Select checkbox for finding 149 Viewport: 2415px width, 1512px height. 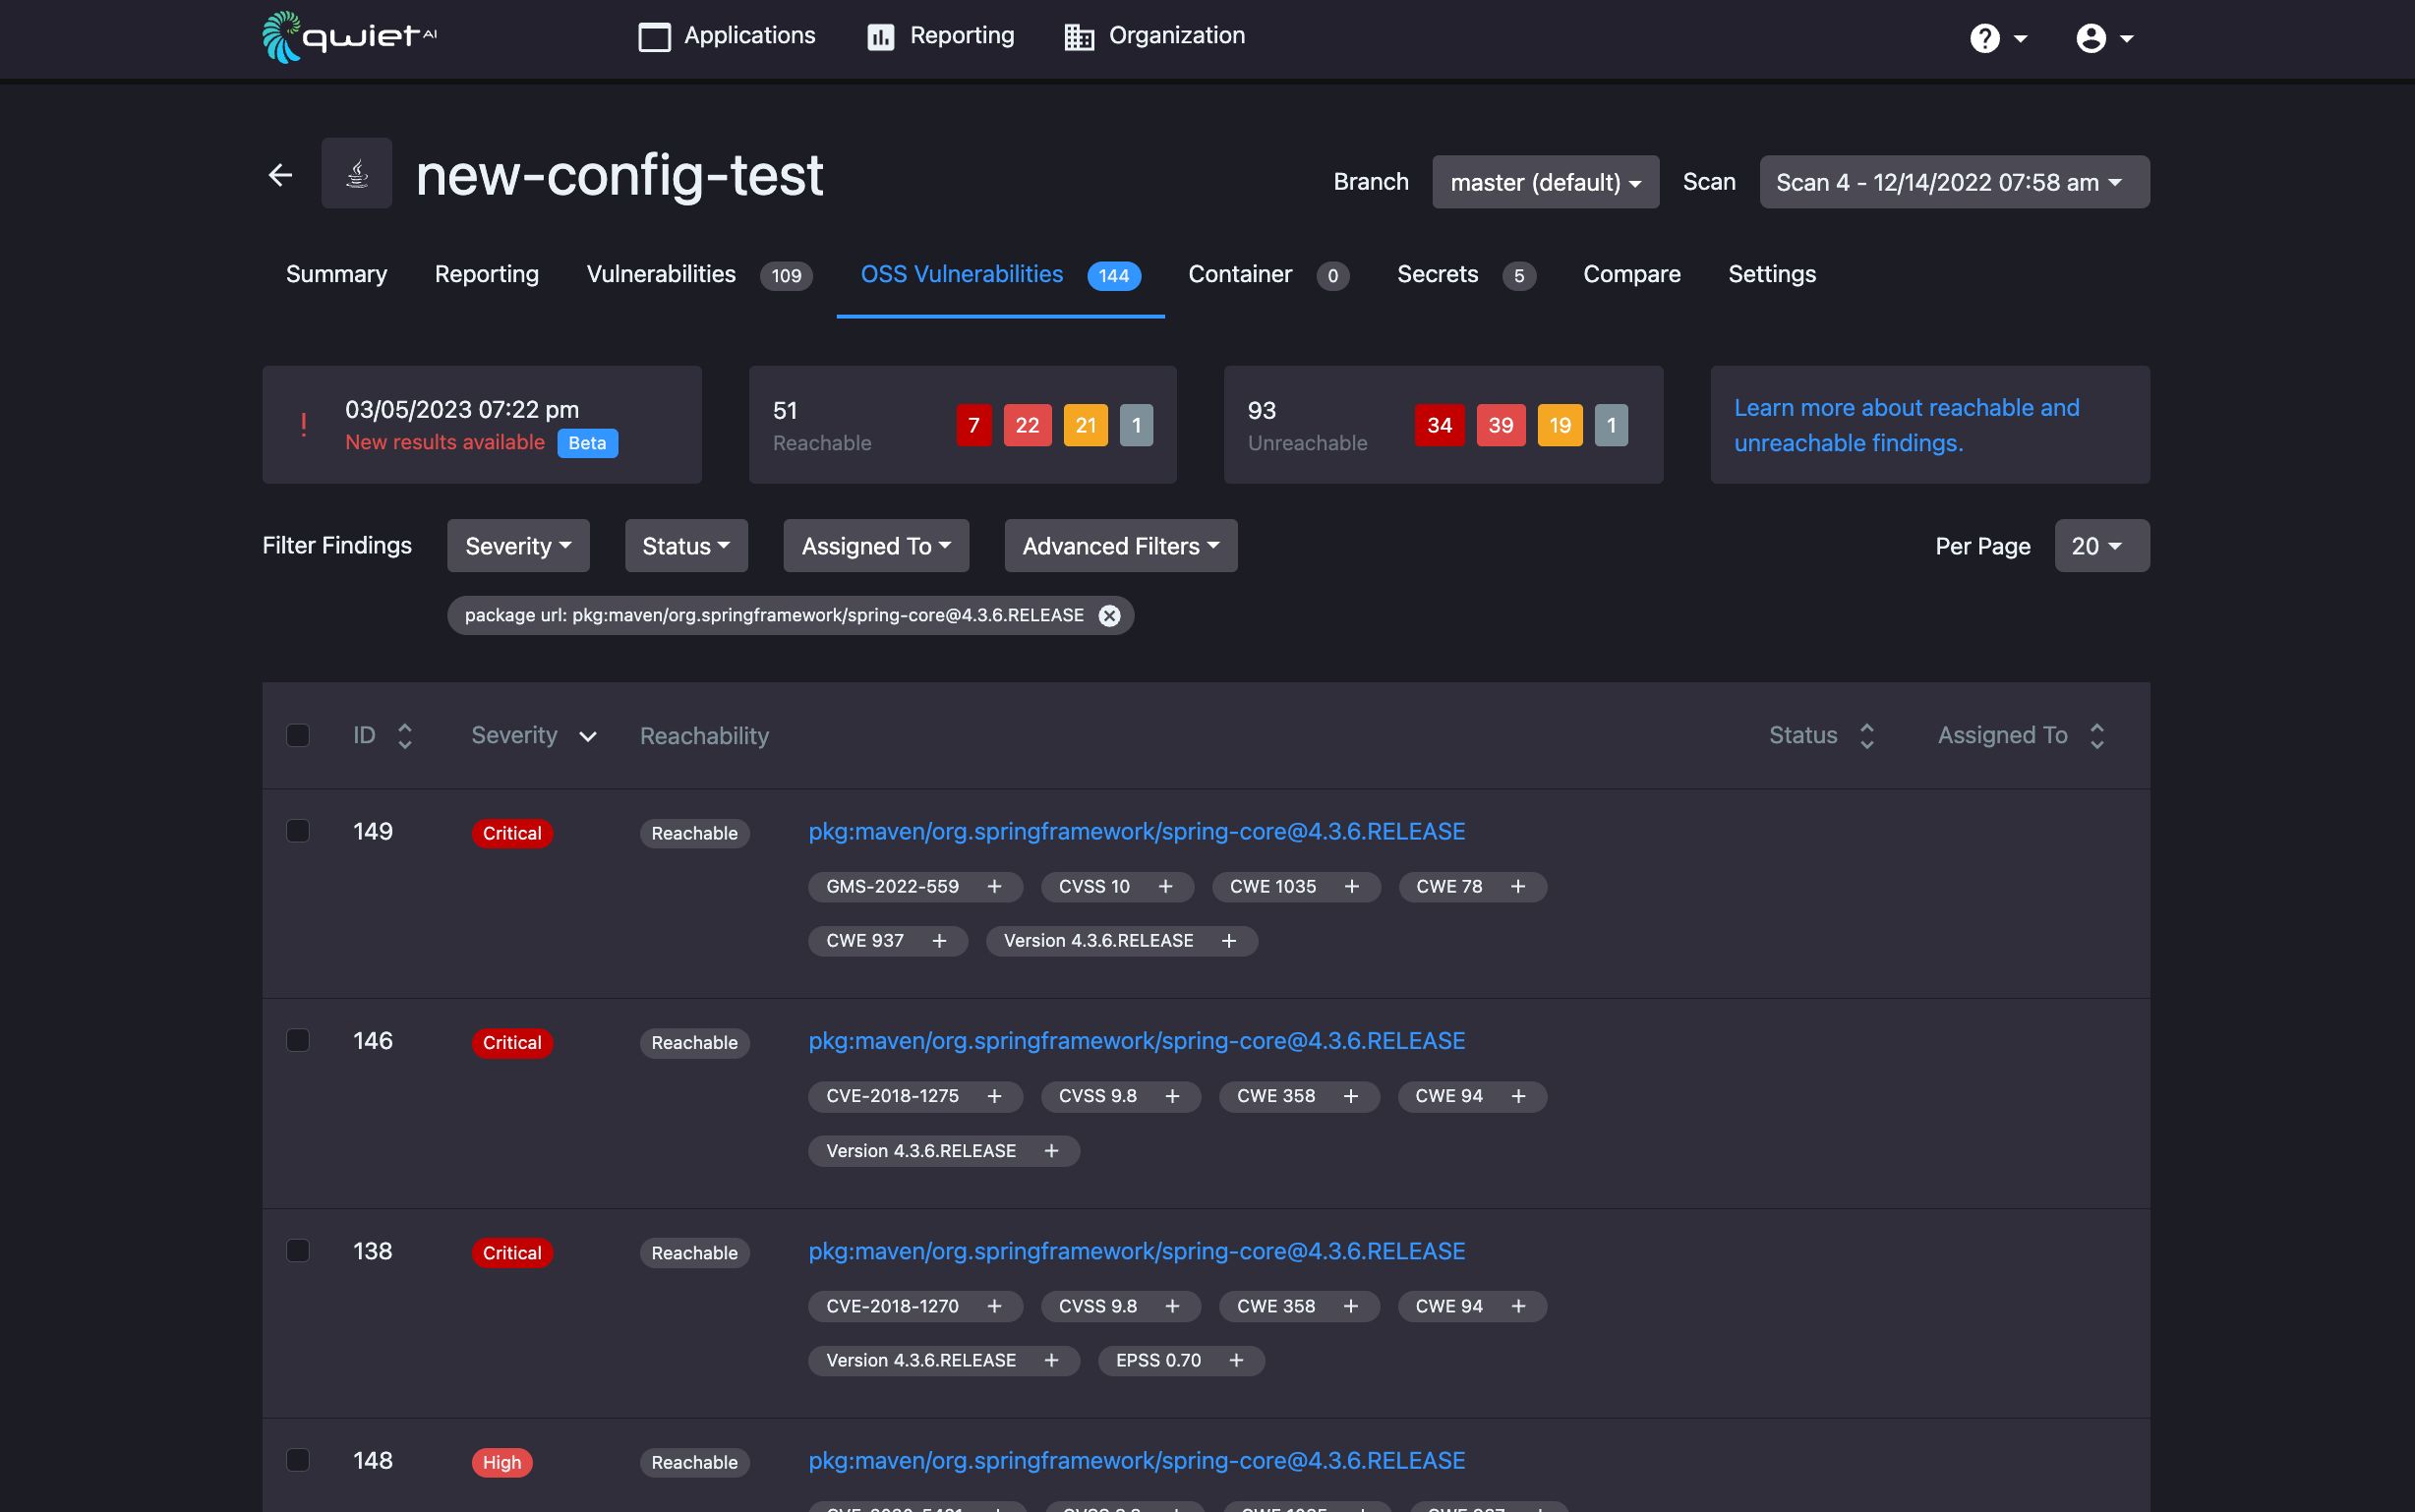pyautogui.click(x=297, y=831)
